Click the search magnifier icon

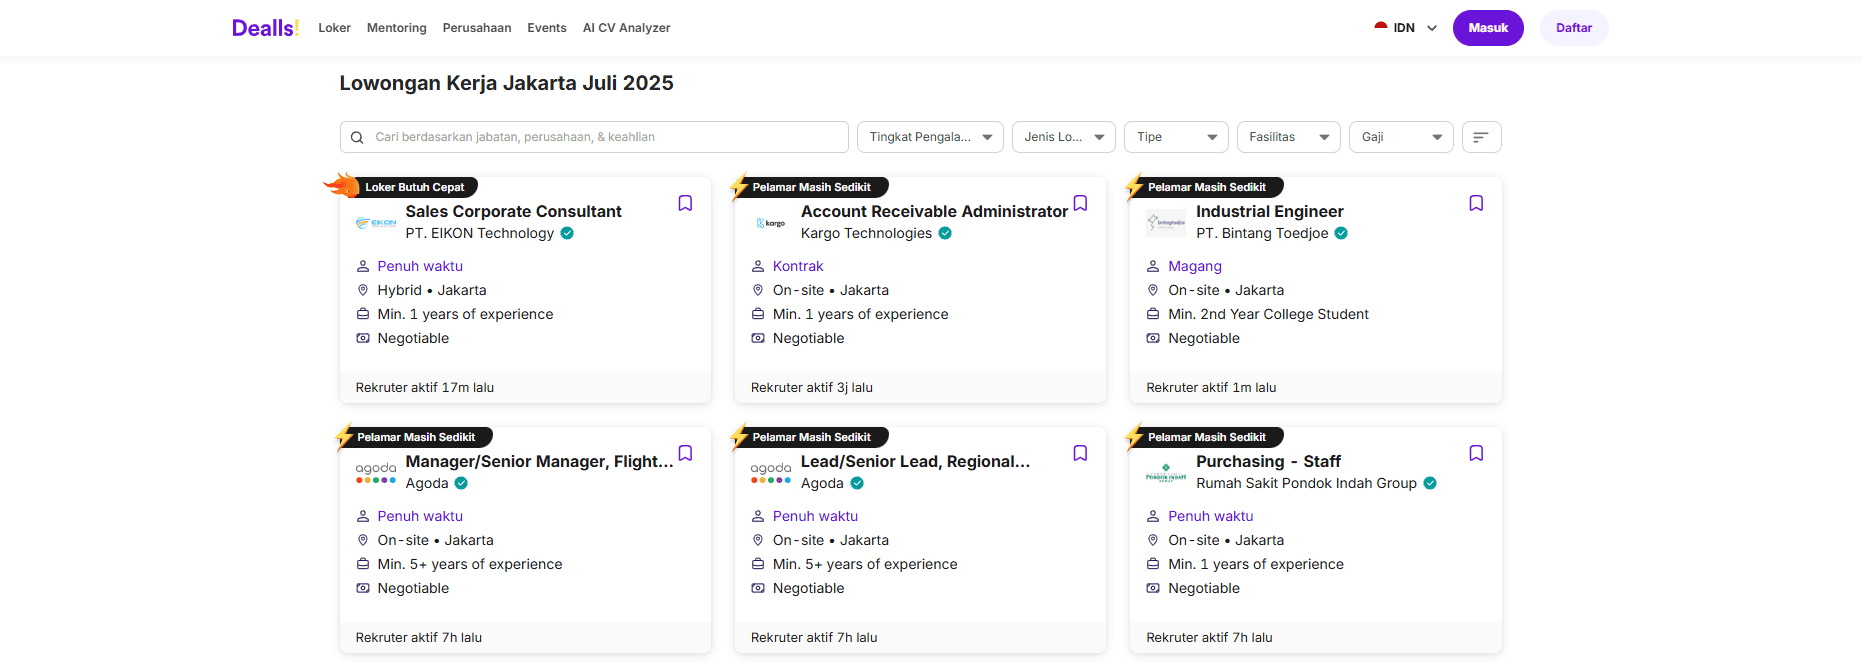click(357, 137)
